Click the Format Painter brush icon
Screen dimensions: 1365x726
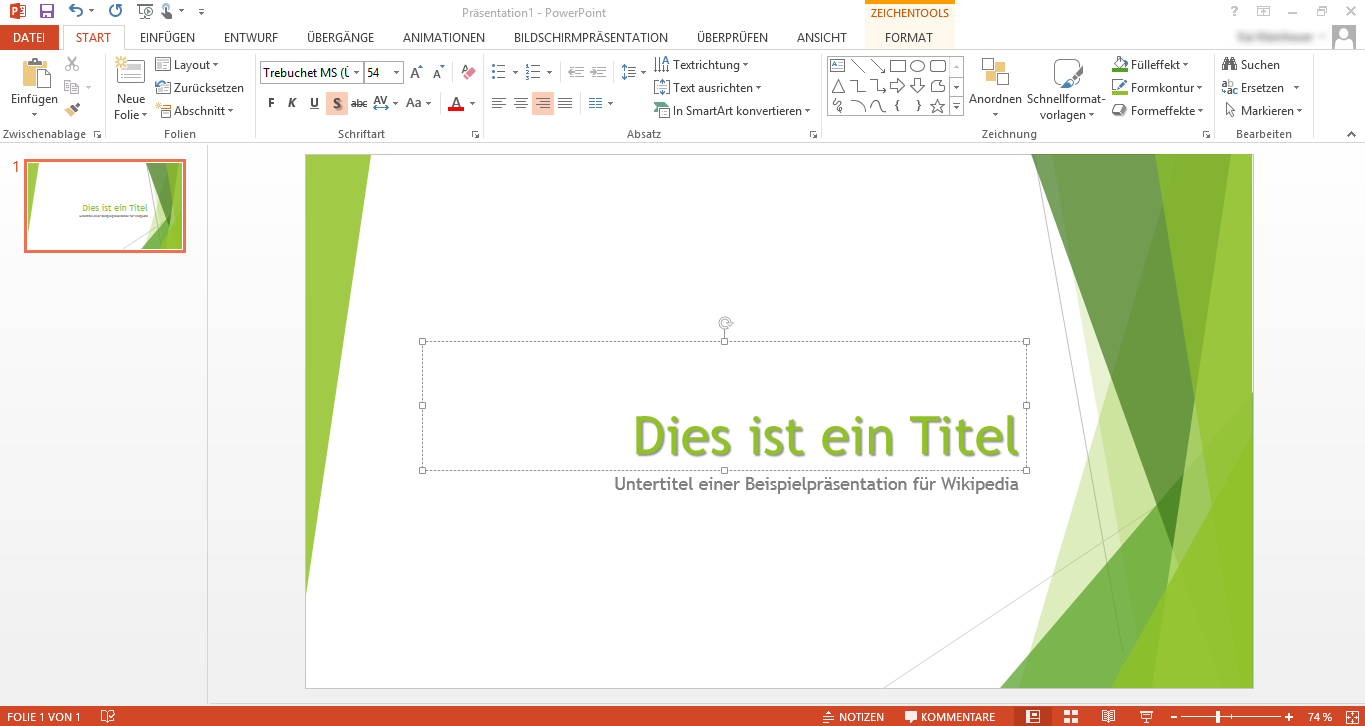(x=72, y=109)
